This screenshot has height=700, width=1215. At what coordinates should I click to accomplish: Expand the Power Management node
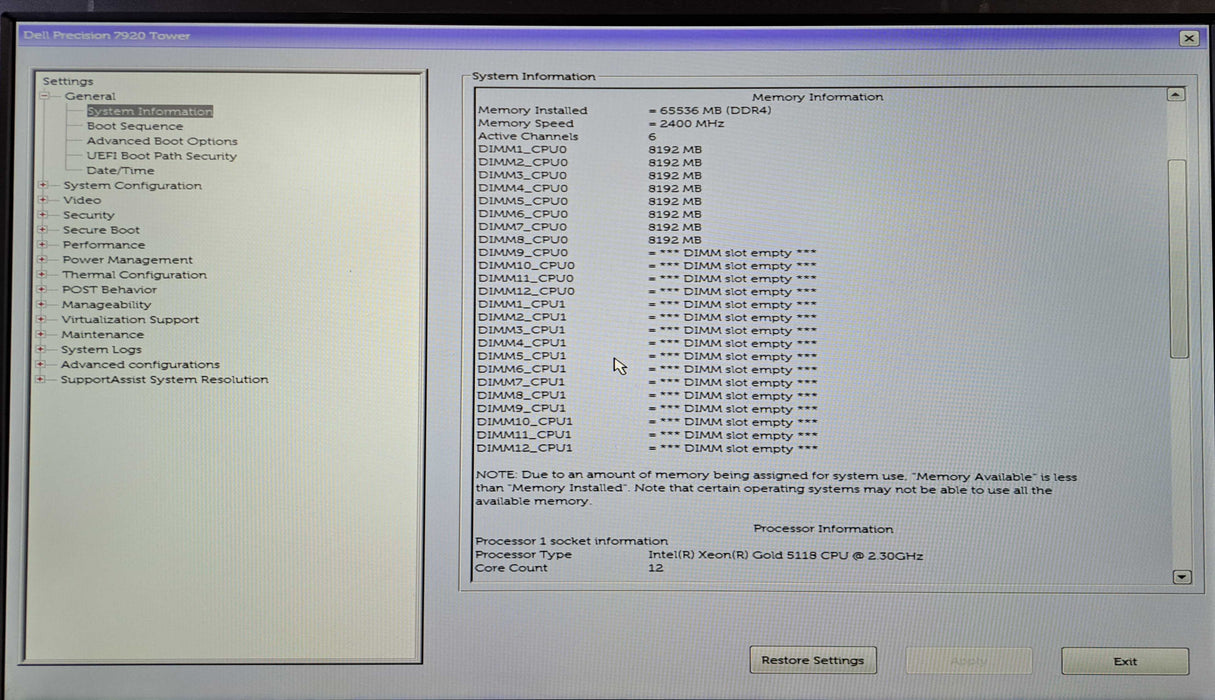[42, 260]
